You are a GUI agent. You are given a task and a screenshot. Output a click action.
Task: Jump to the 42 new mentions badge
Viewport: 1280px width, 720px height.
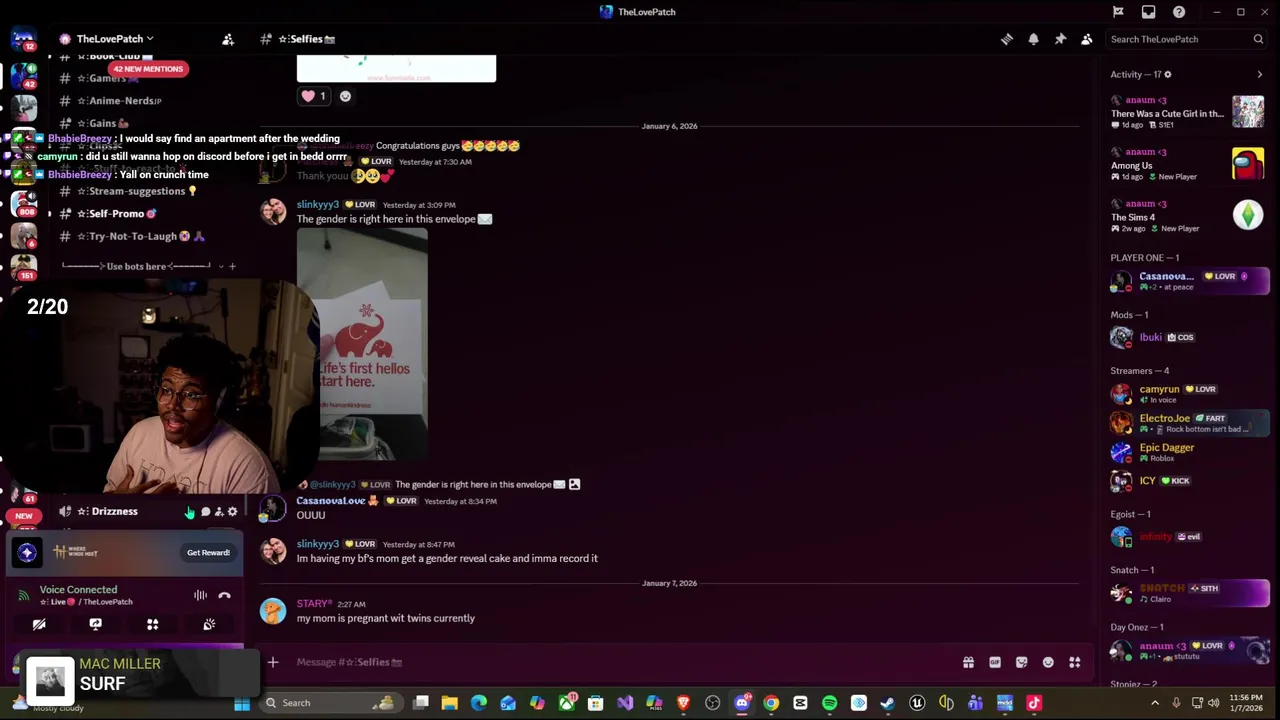148,69
